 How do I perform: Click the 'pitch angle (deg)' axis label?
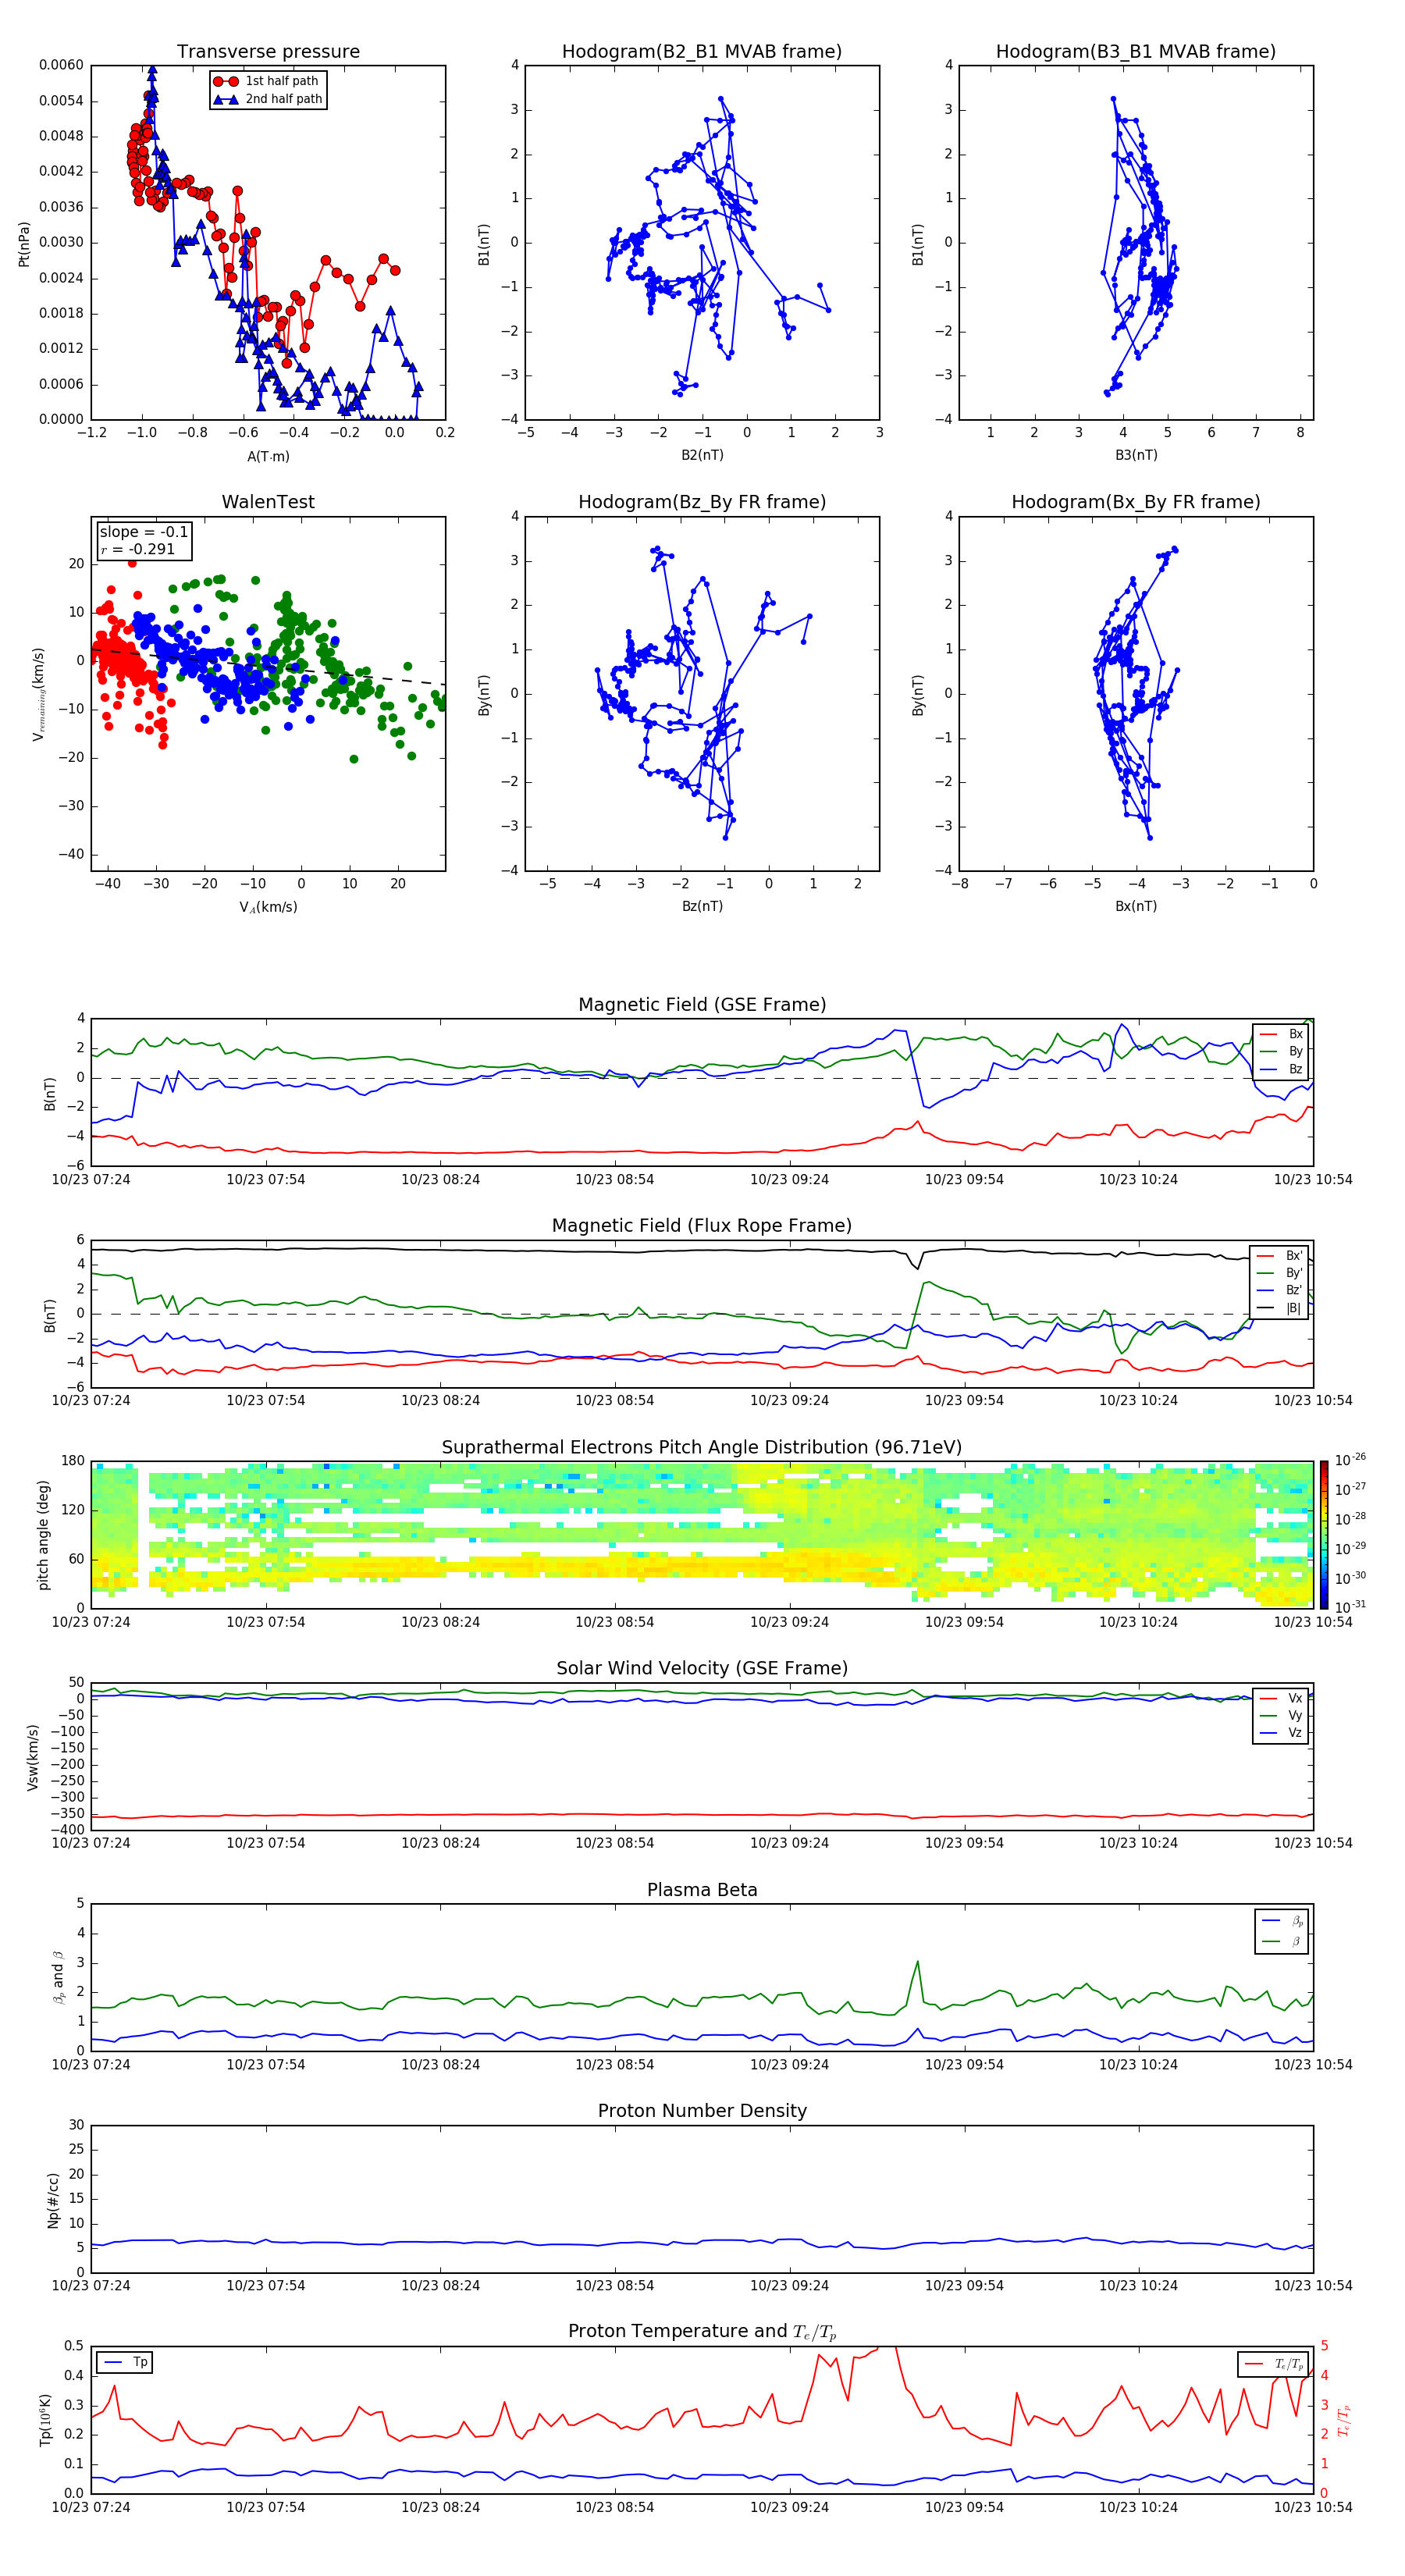(x=43, y=1535)
